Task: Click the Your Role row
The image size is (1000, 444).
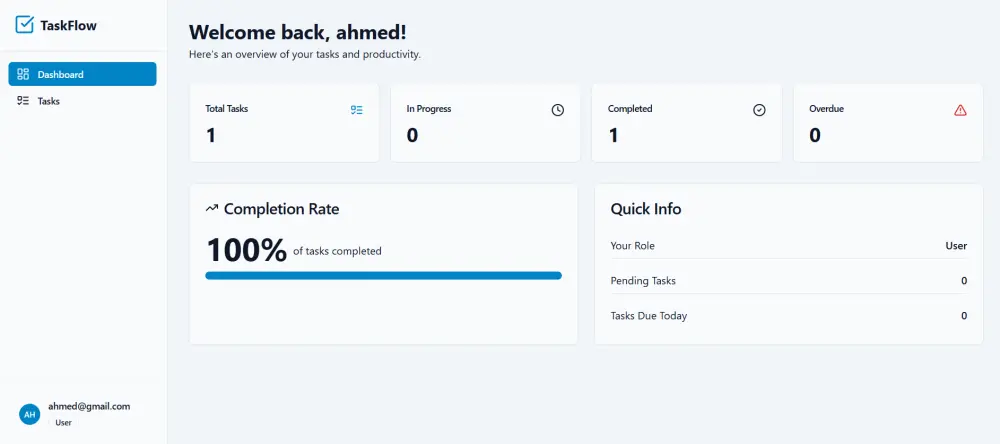Action: pyautogui.click(x=788, y=246)
